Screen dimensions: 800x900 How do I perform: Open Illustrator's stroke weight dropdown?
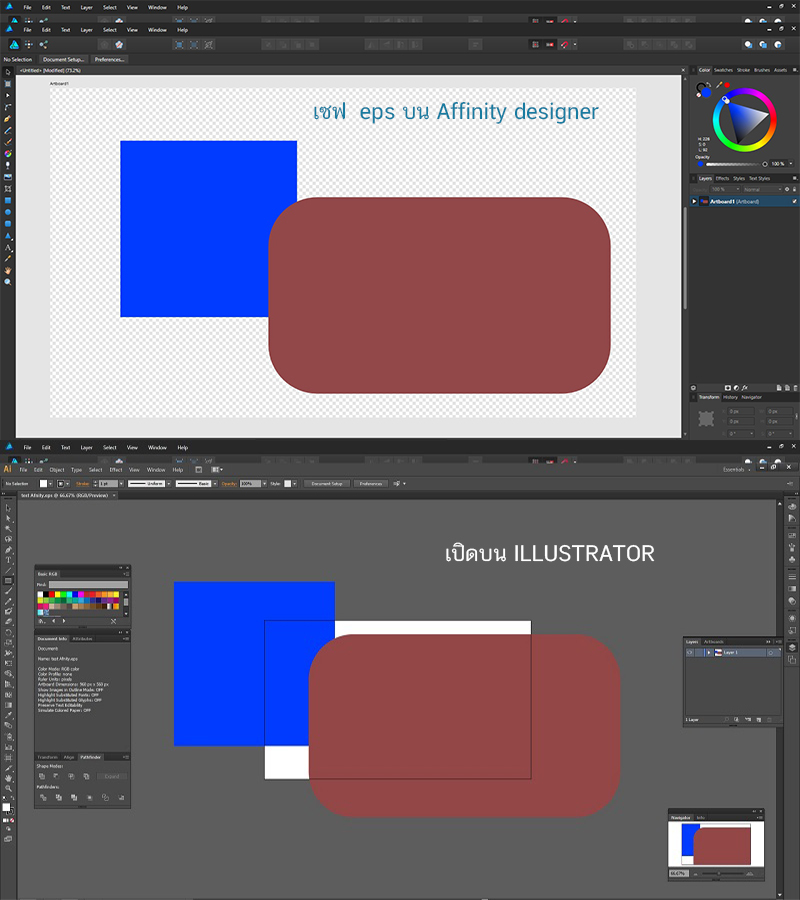pyautogui.click(x=121, y=484)
